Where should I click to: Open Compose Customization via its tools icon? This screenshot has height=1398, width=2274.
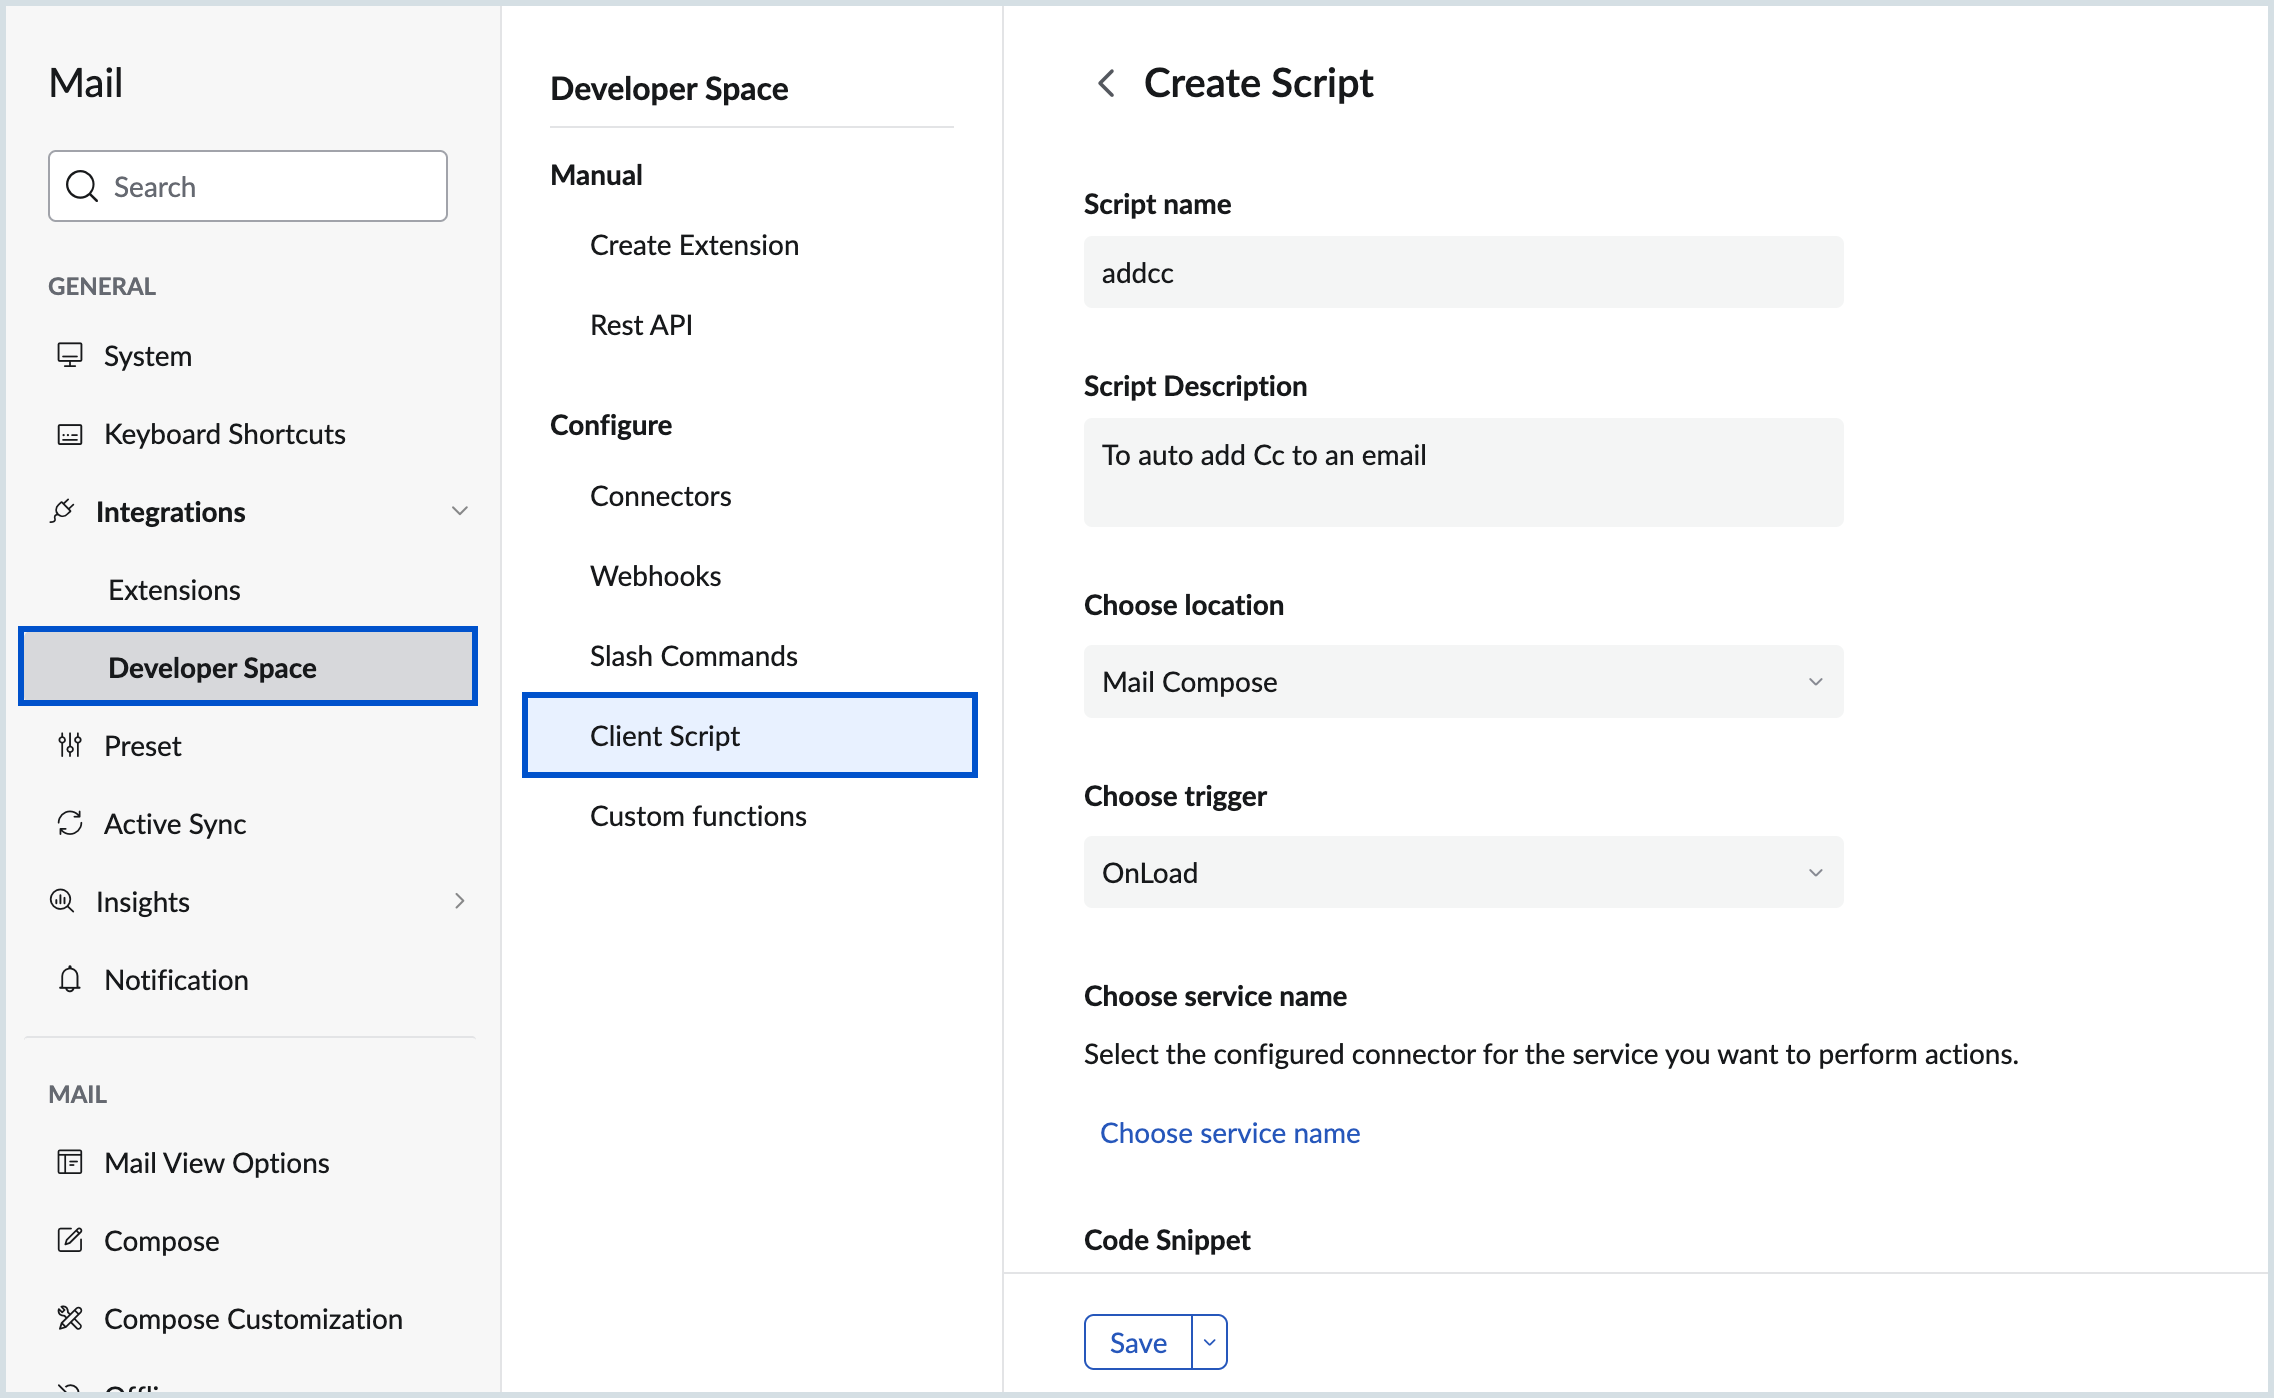pyautogui.click(x=70, y=1318)
